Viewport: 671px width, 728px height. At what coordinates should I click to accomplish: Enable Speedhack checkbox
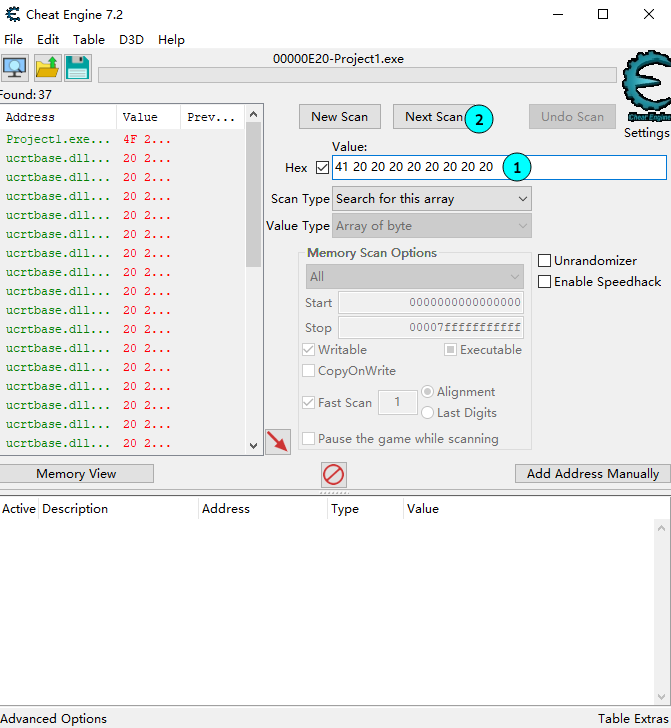544,281
